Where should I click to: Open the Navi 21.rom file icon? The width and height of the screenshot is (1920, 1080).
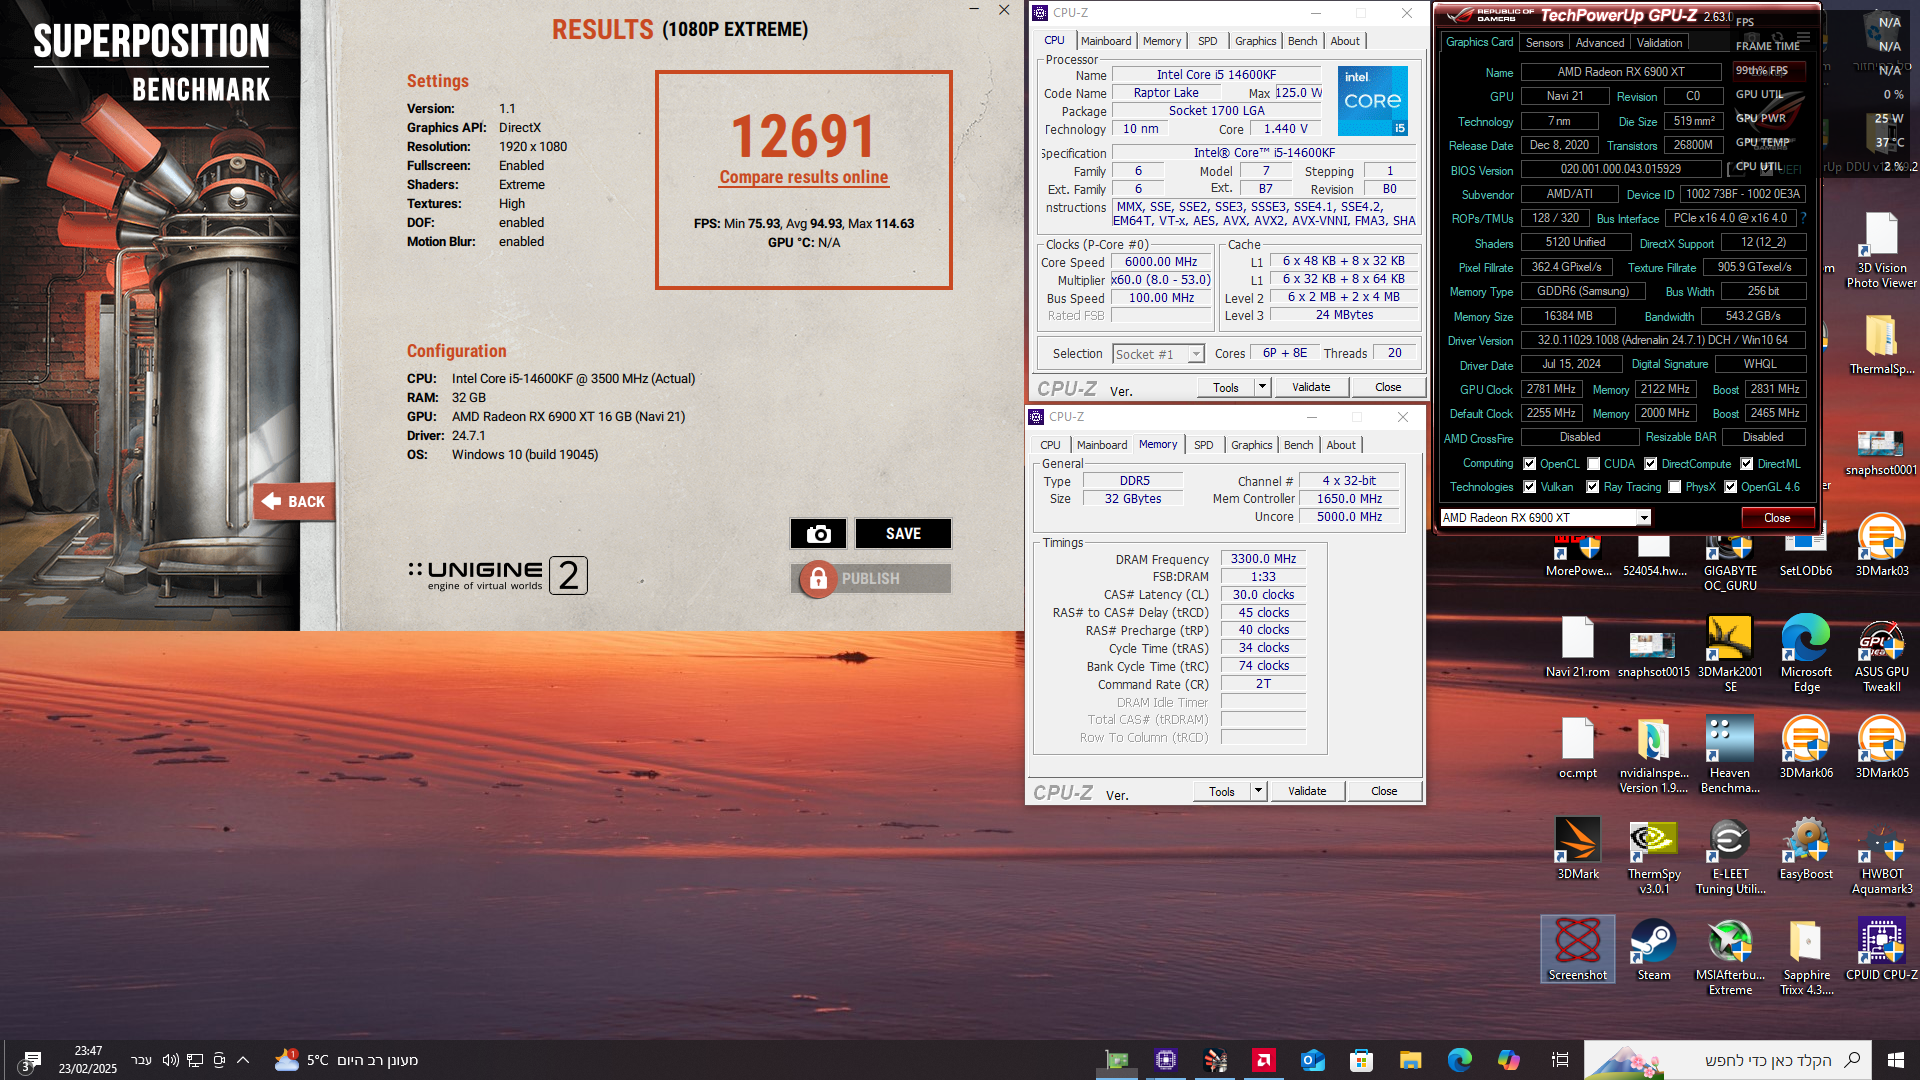pyautogui.click(x=1578, y=647)
